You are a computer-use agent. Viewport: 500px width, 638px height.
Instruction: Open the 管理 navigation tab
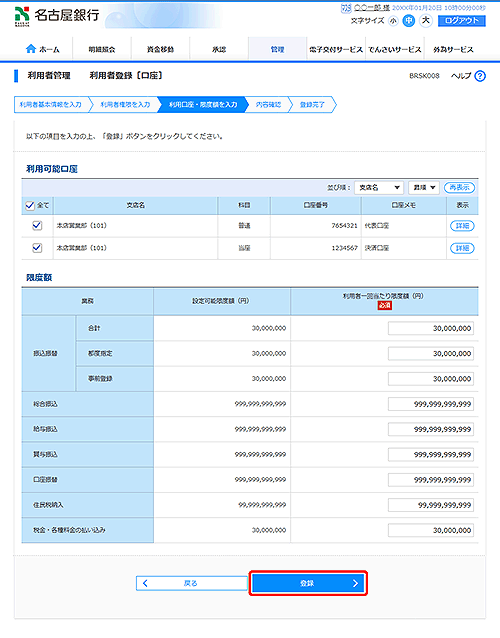[x=277, y=49]
